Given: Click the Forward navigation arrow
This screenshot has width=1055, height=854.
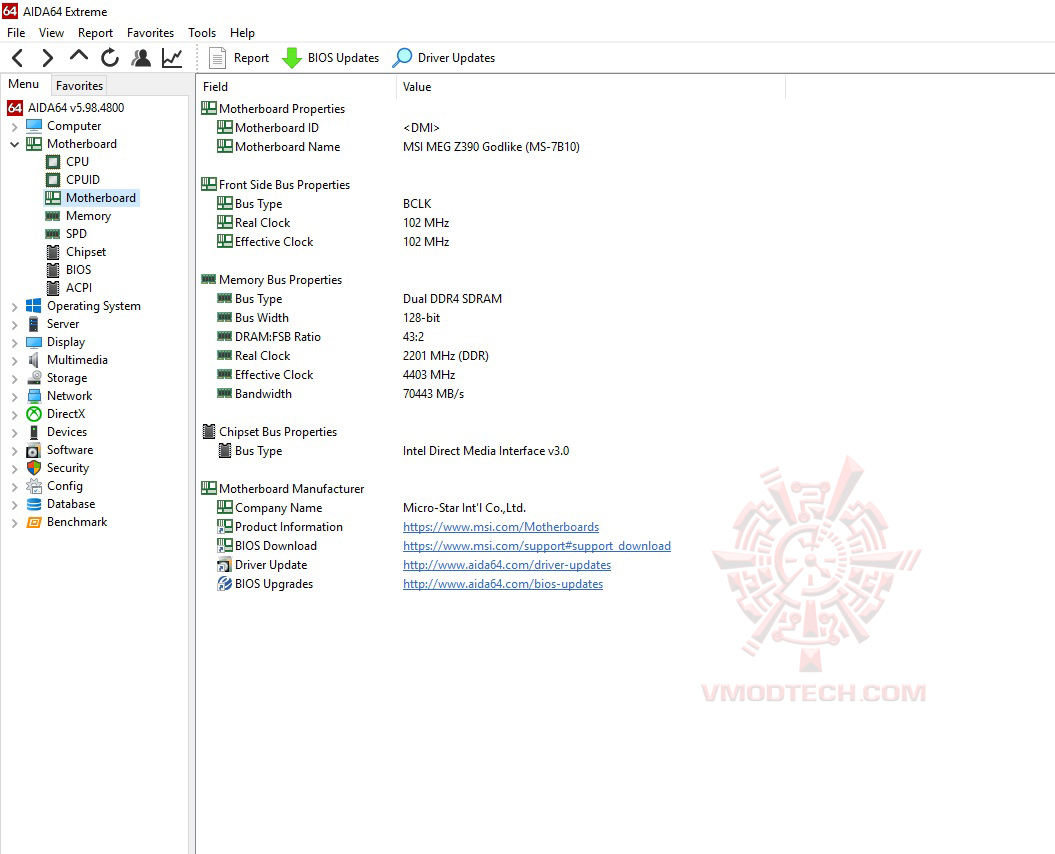Looking at the screenshot, I should [x=47, y=58].
